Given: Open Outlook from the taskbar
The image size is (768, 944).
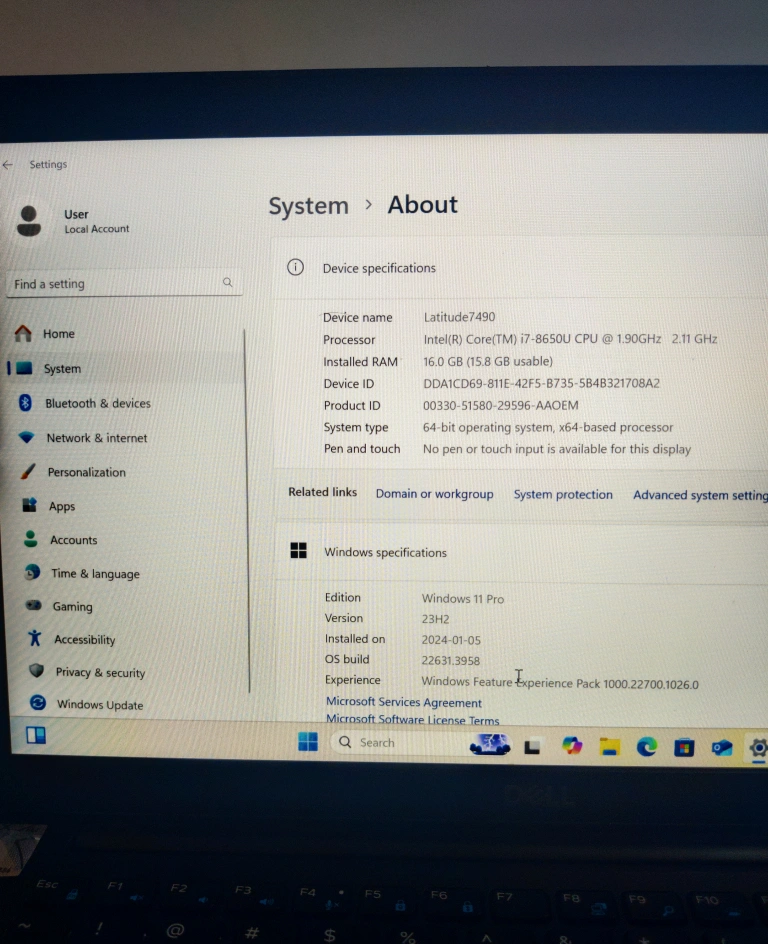Looking at the screenshot, I should [x=722, y=748].
